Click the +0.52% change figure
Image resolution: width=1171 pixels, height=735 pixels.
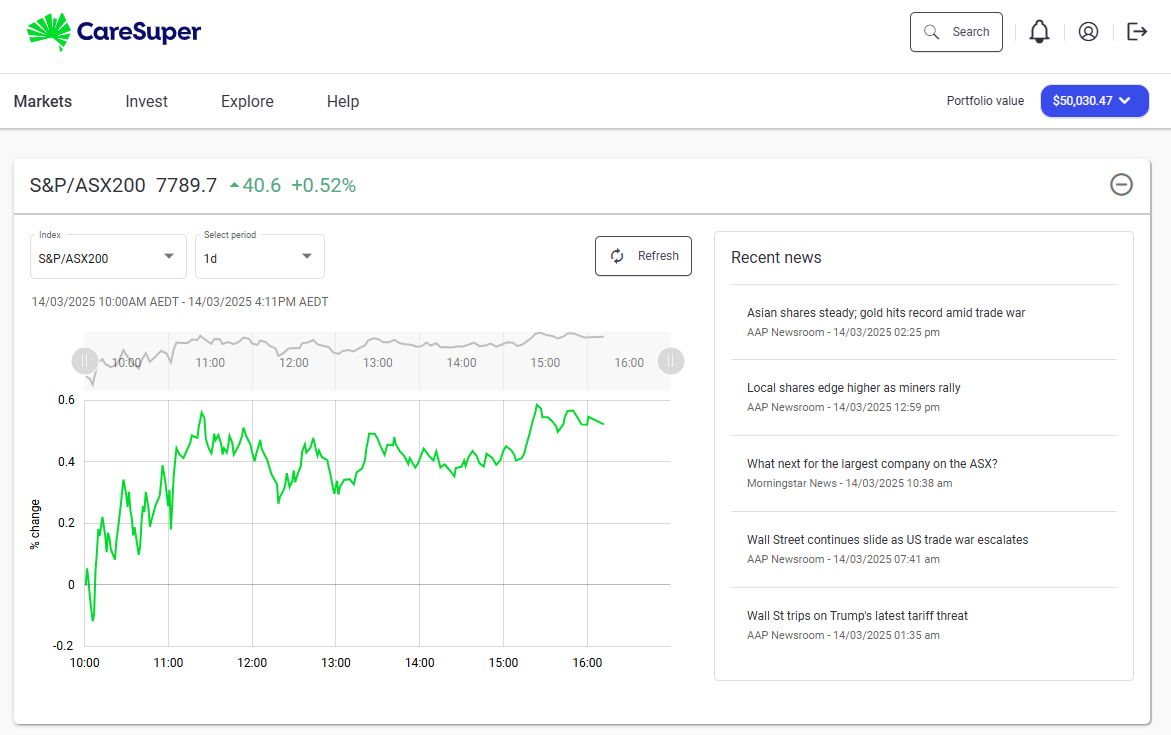coord(323,185)
